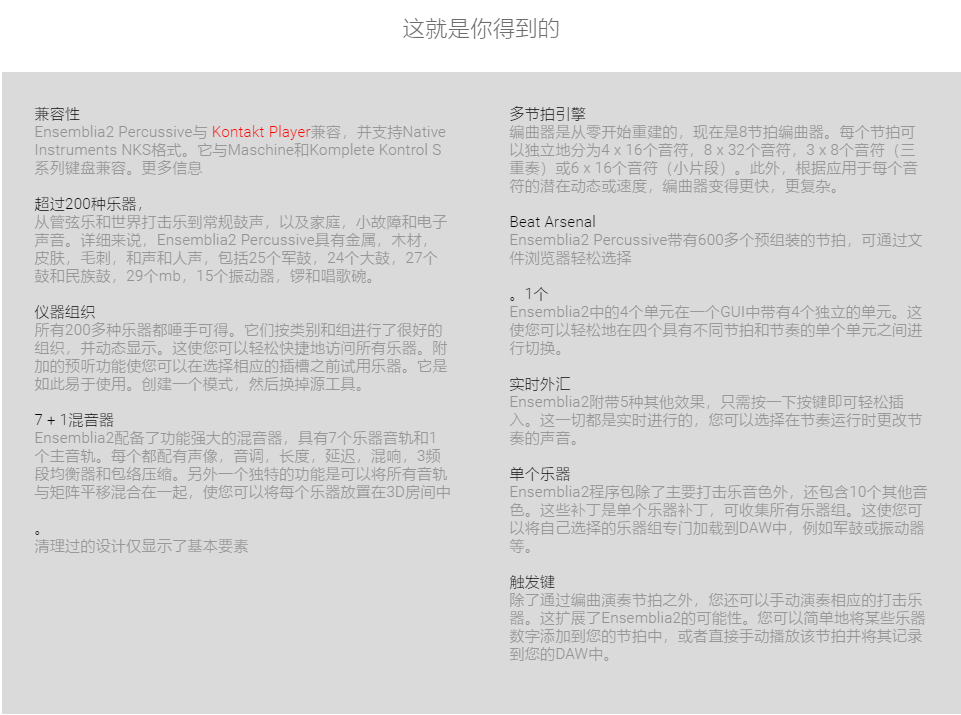Open the red Kontakt Player link

coord(261,132)
